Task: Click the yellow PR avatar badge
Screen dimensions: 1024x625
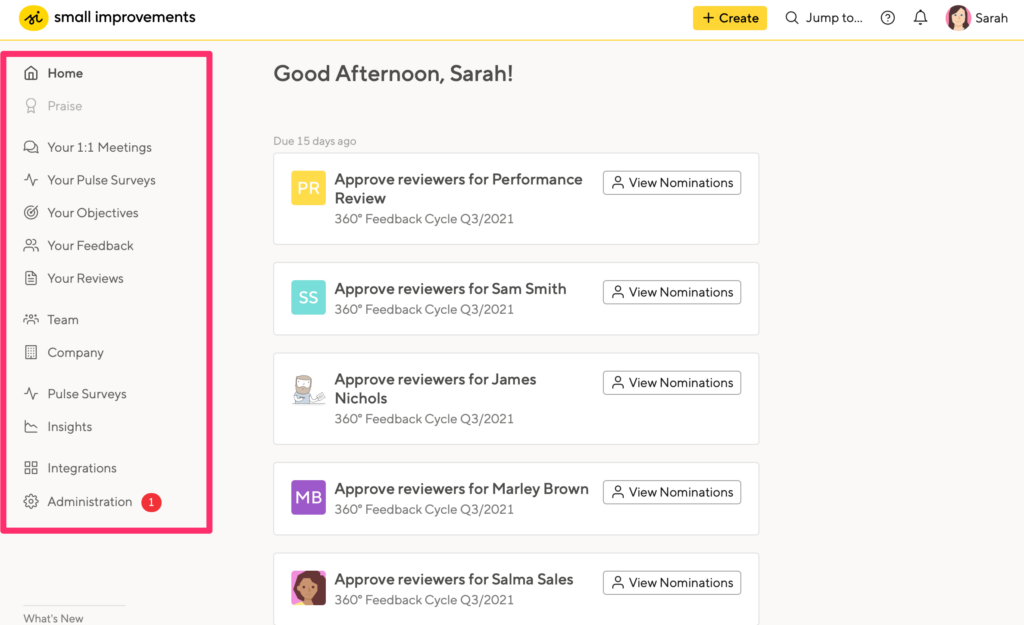Action: coord(308,188)
